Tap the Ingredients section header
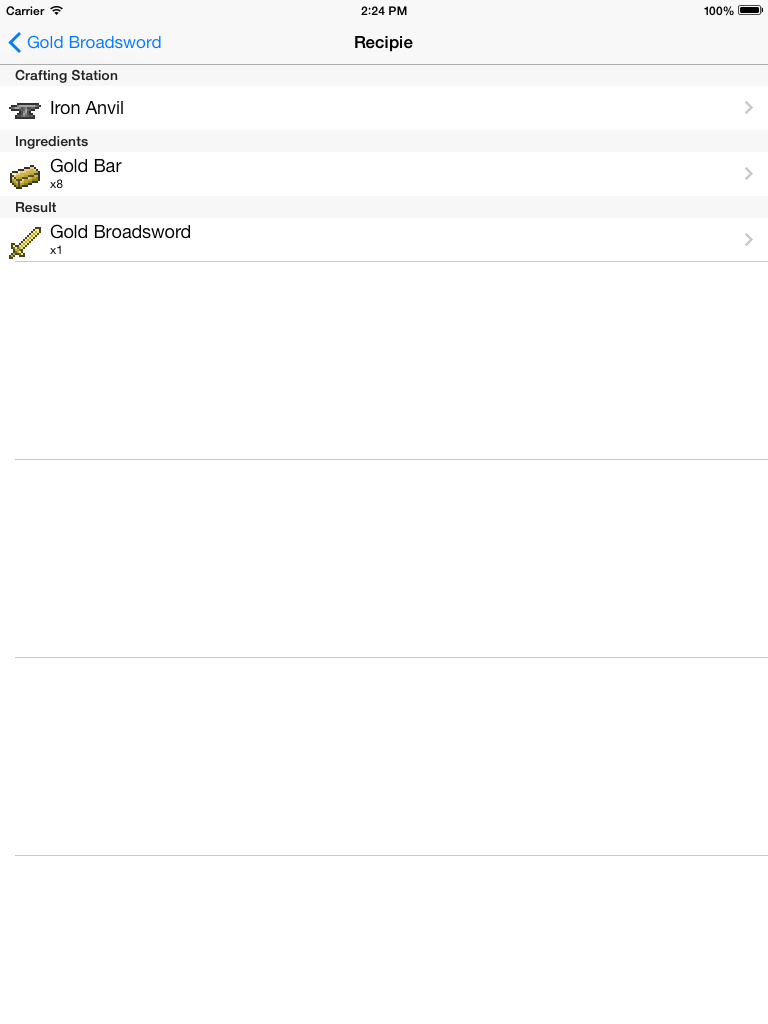The width and height of the screenshot is (768, 1024). click(52, 142)
